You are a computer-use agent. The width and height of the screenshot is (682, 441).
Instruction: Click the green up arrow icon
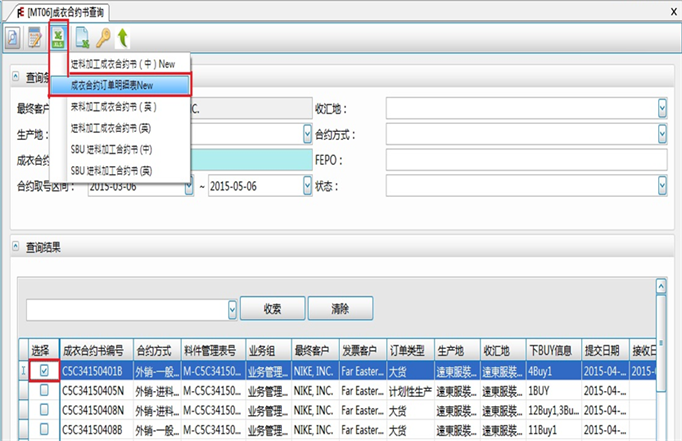coord(122,39)
